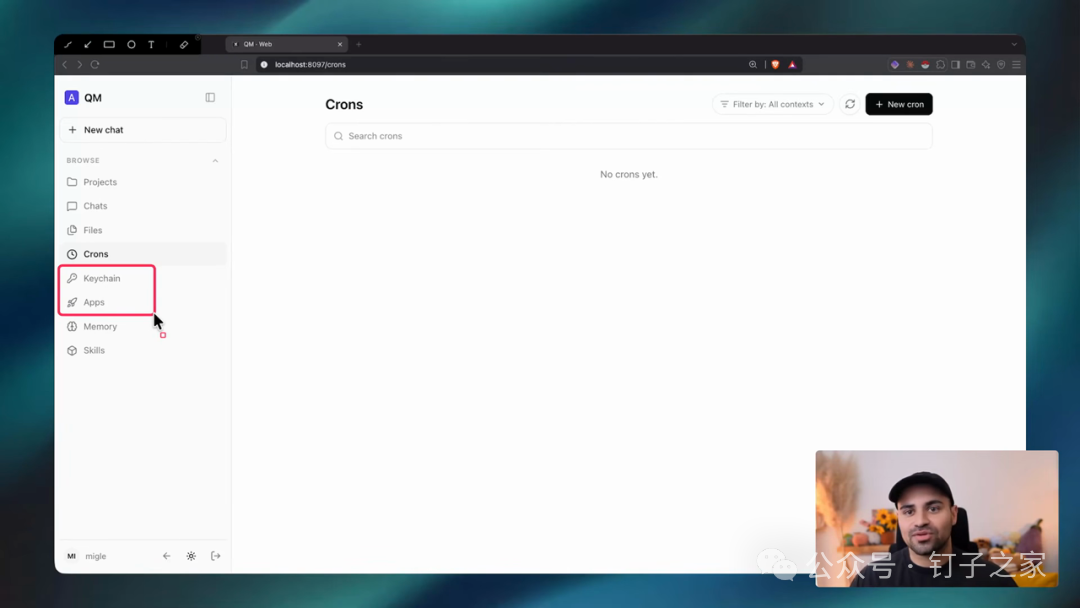1080x608 pixels.
Task: View site info icon in address bar
Action: click(x=264, y=65)
